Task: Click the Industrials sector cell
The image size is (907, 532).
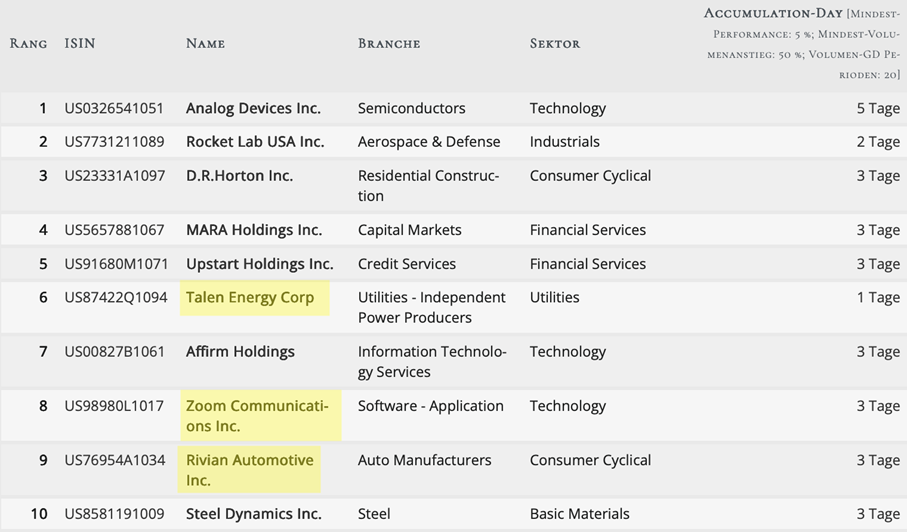Action: click(565, 142)
